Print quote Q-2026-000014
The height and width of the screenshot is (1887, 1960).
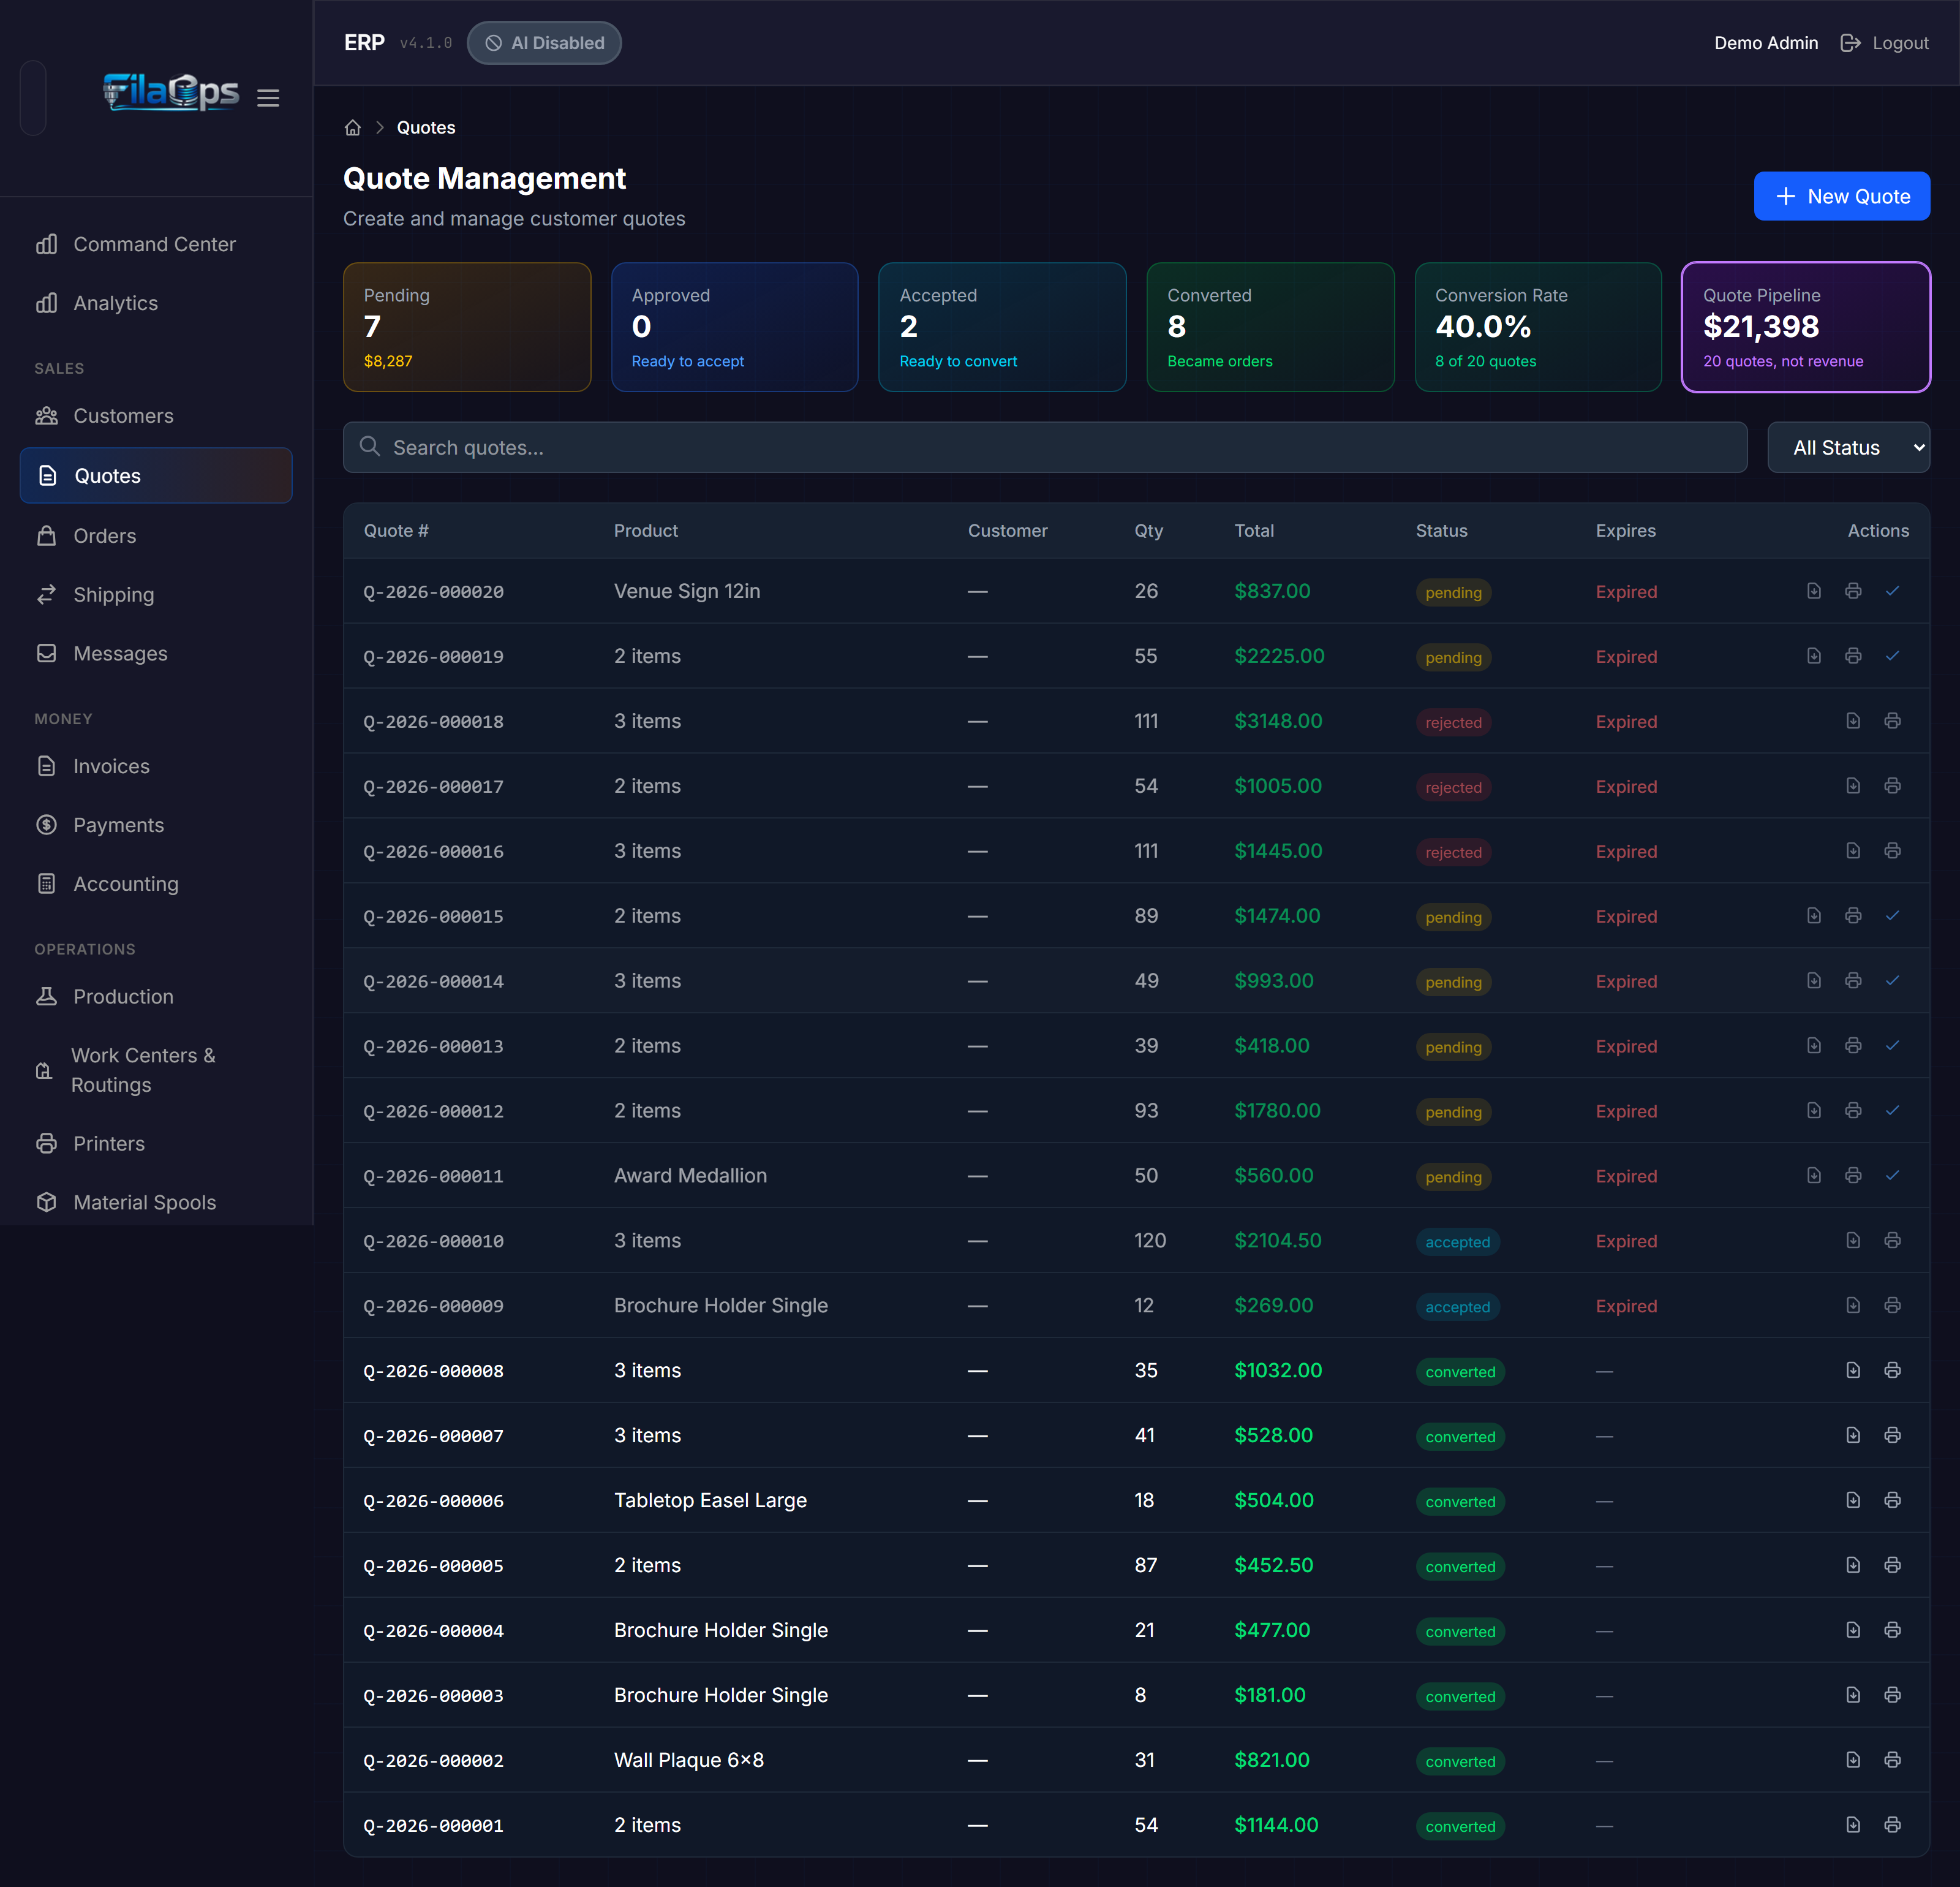click(x=1853, y=981)
